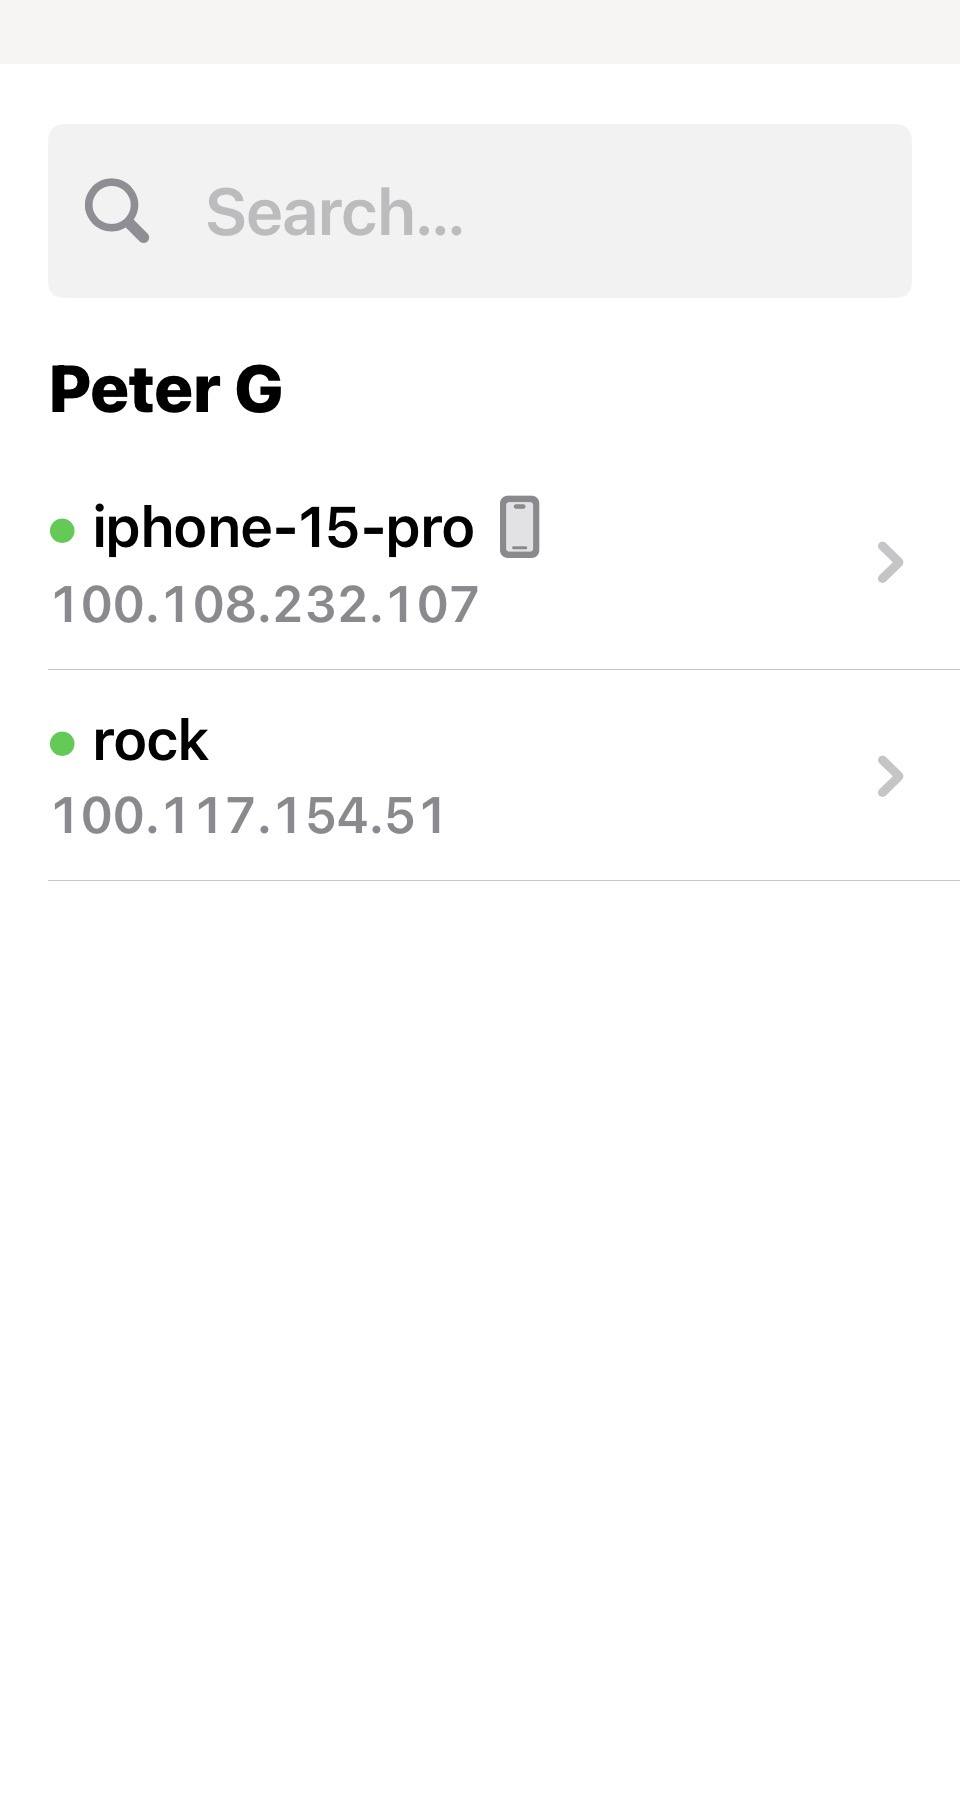Select the iphone-15-pro device name
Screen dimensions: 960x1794
click(x=283, y=527)
